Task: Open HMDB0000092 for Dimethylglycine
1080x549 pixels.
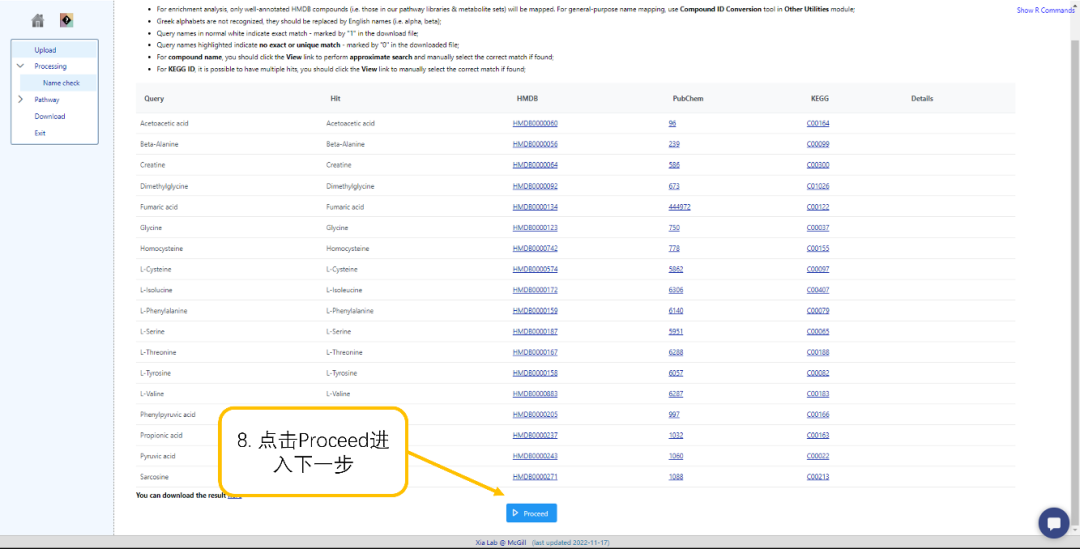Action: pyautogui.click(x=535, y=186)
